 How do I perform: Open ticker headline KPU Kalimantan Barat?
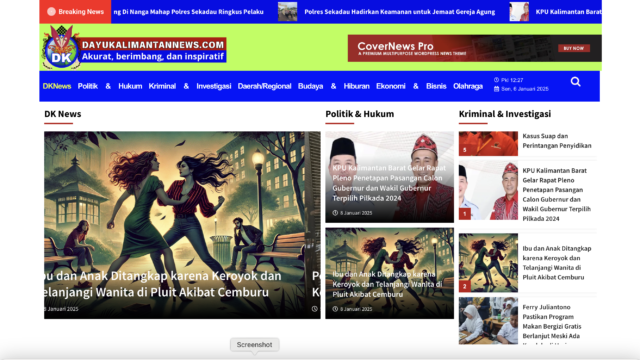pyautogui.click(x=568, y=12)
